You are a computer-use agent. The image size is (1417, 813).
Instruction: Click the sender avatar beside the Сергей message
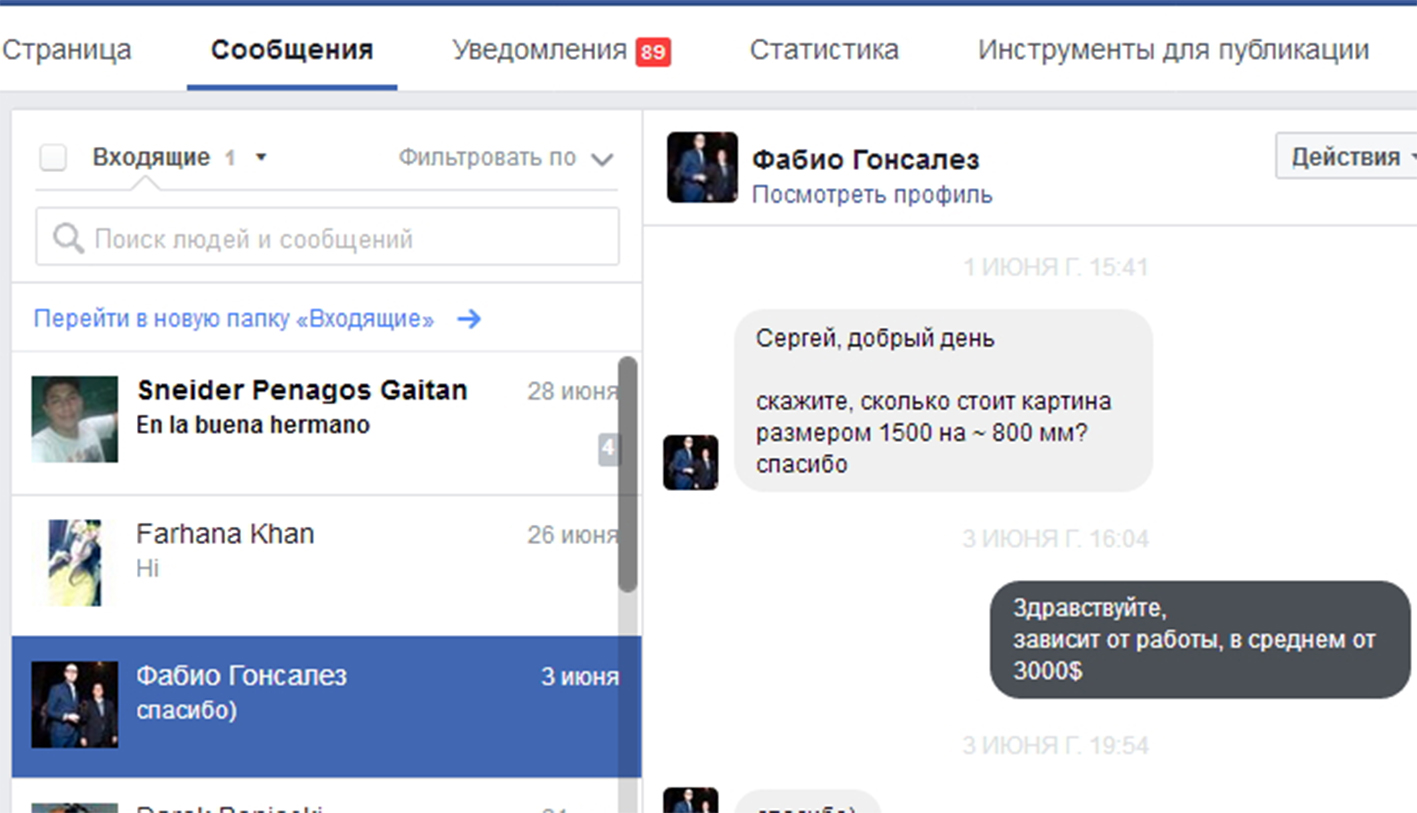(x=691, y=462)
